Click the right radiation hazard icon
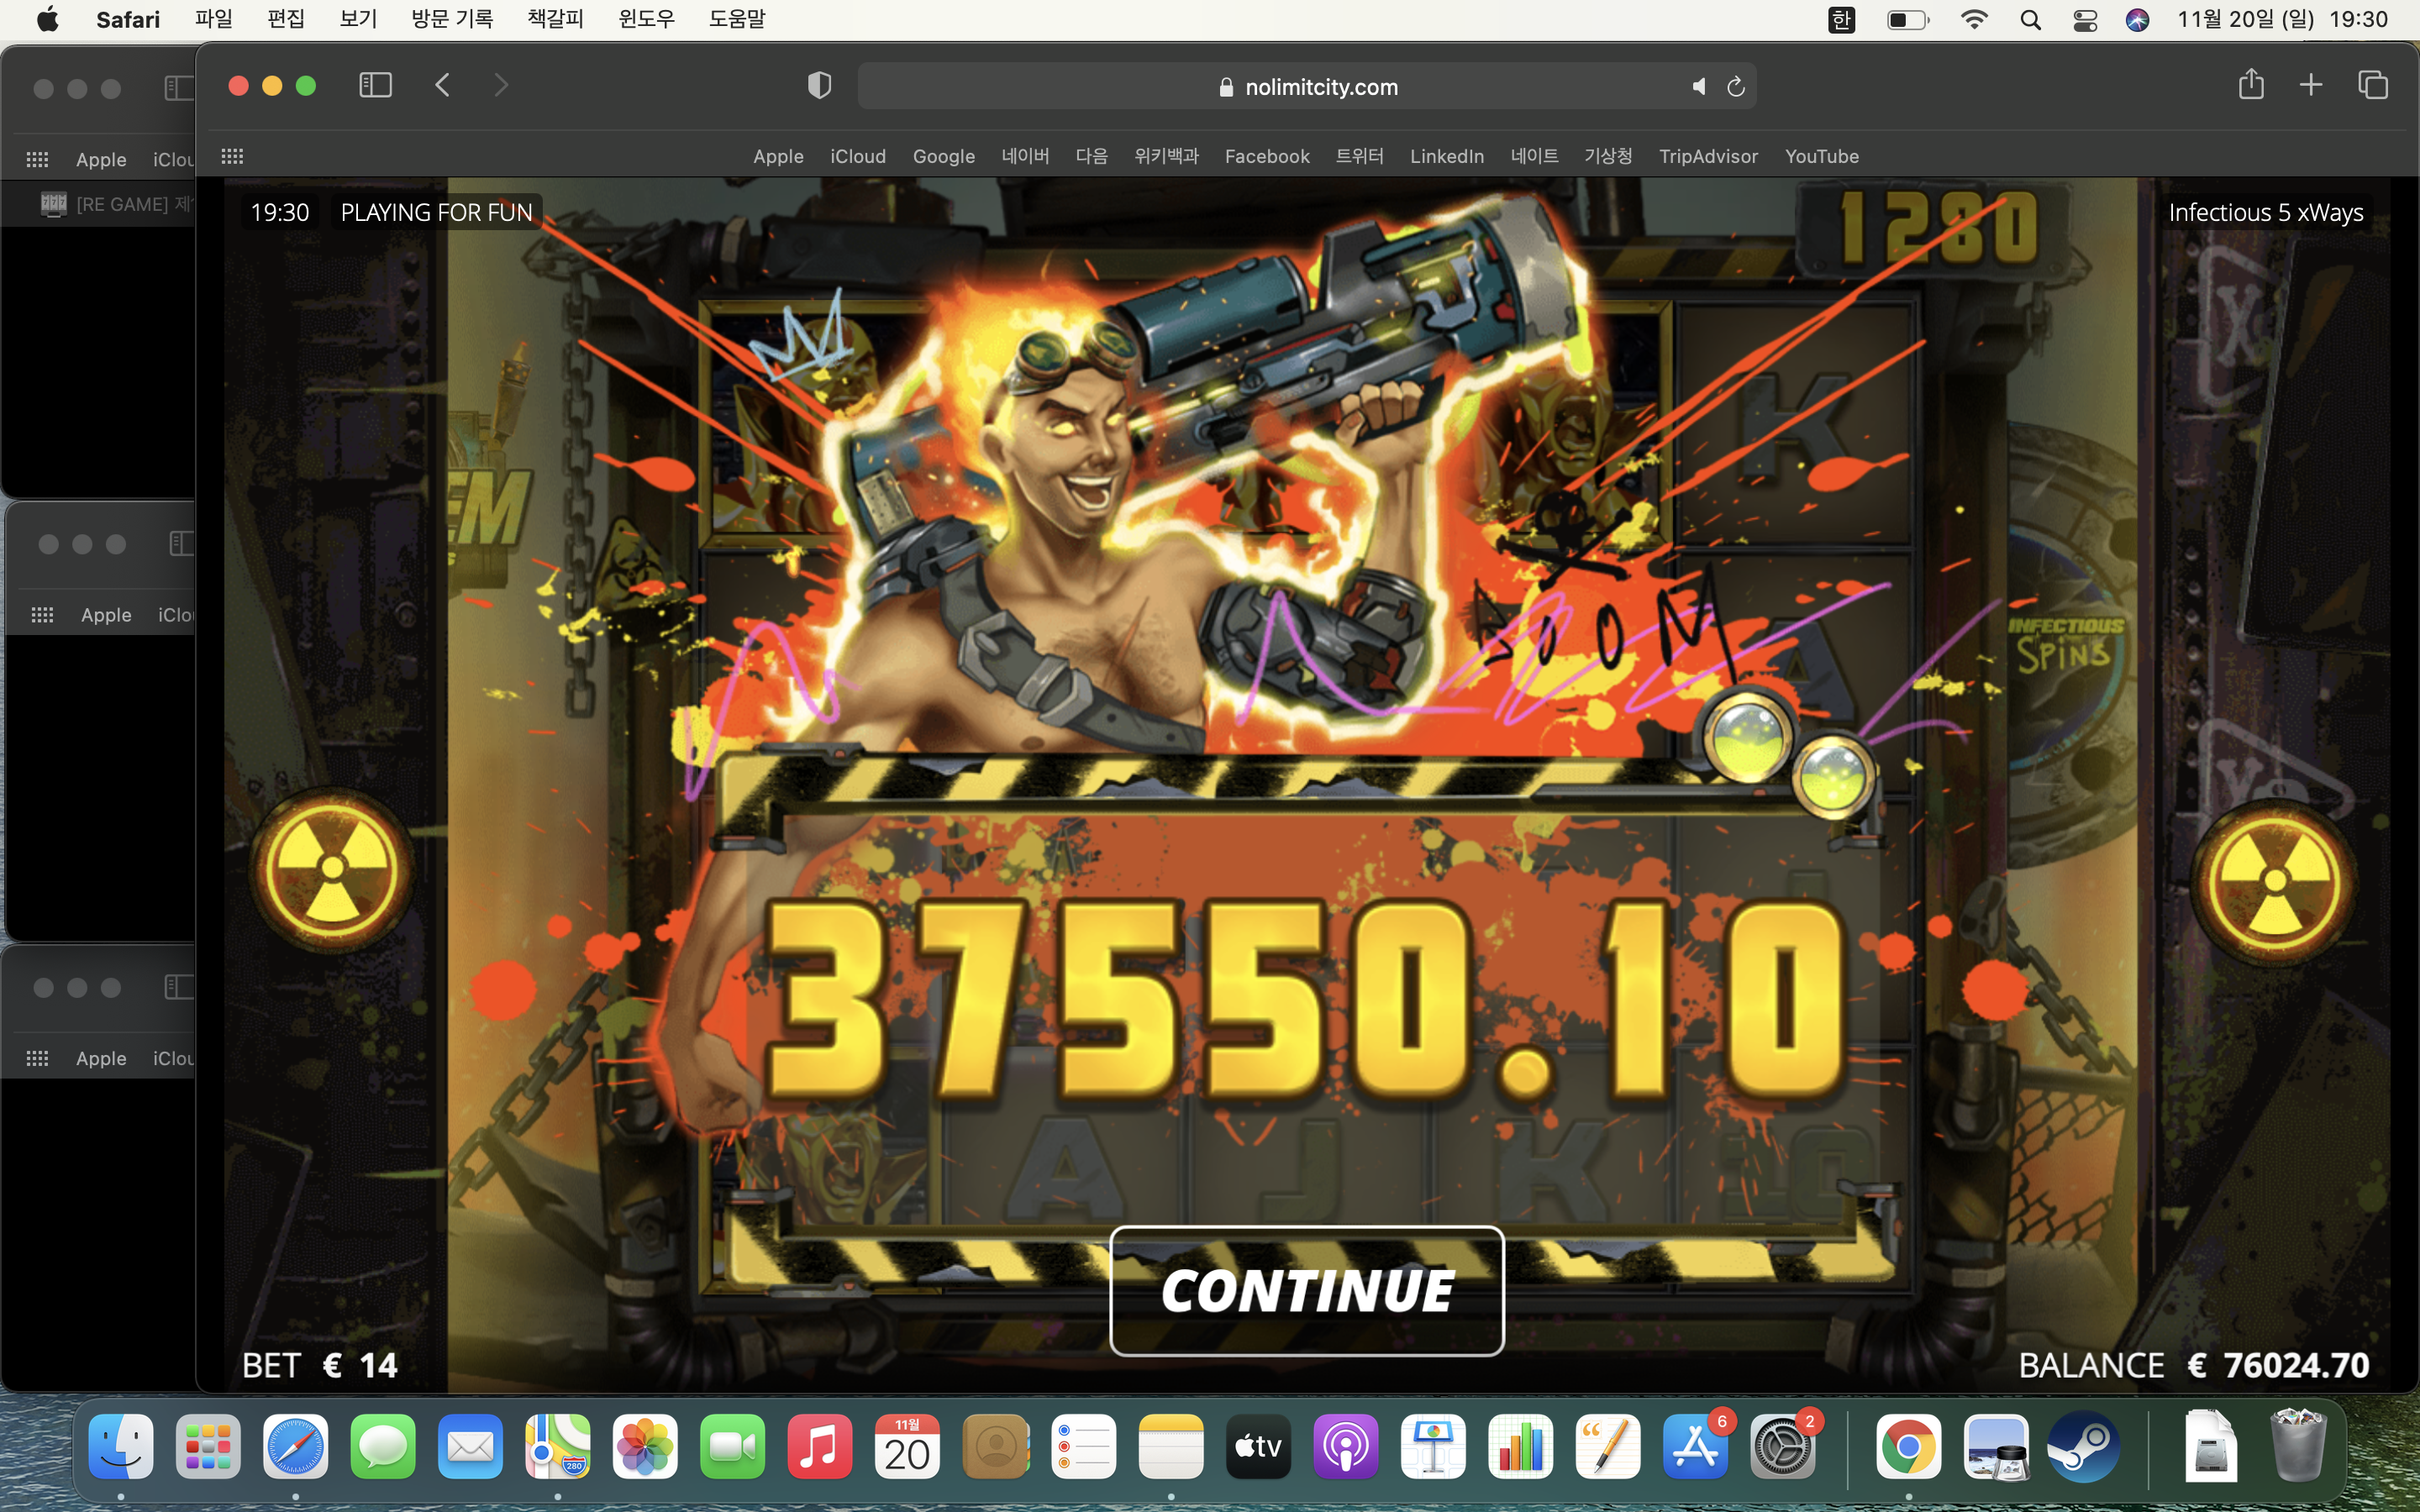 click(2275, 881)
